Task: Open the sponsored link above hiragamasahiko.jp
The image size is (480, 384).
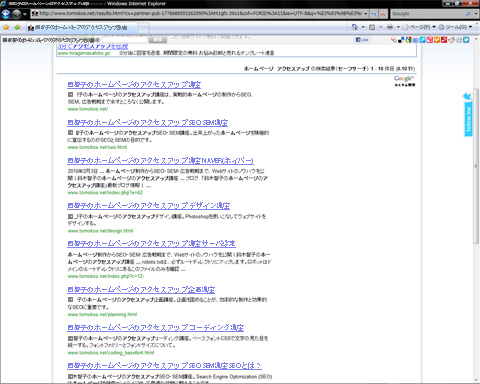Action: coord(93,46)
